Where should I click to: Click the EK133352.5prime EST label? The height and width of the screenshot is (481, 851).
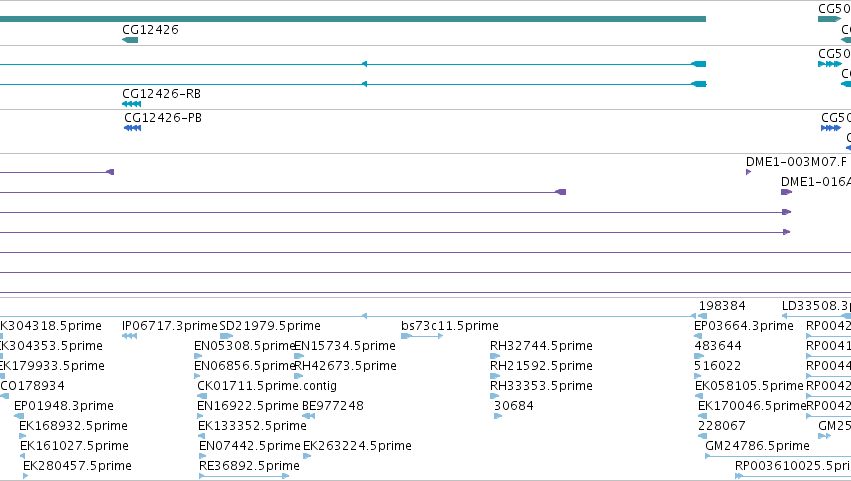click(x=252, y=426)
